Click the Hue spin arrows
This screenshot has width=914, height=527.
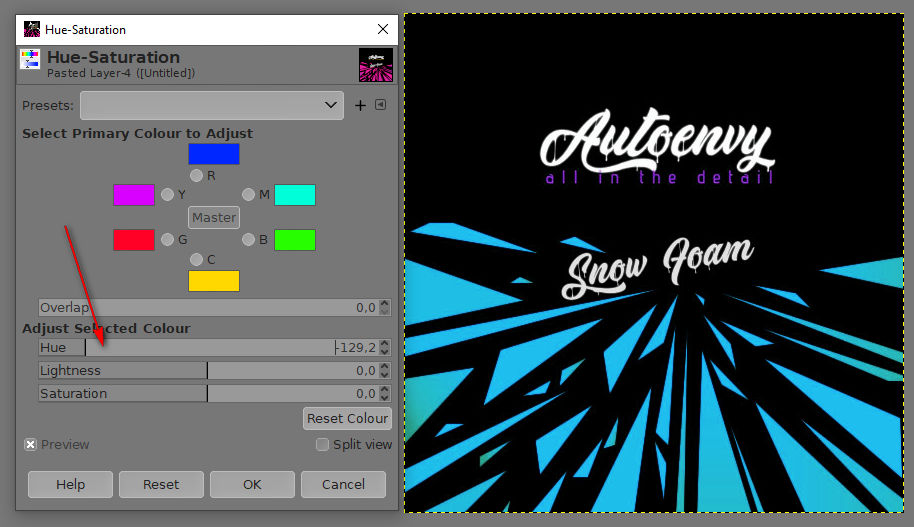pos(385,347)
